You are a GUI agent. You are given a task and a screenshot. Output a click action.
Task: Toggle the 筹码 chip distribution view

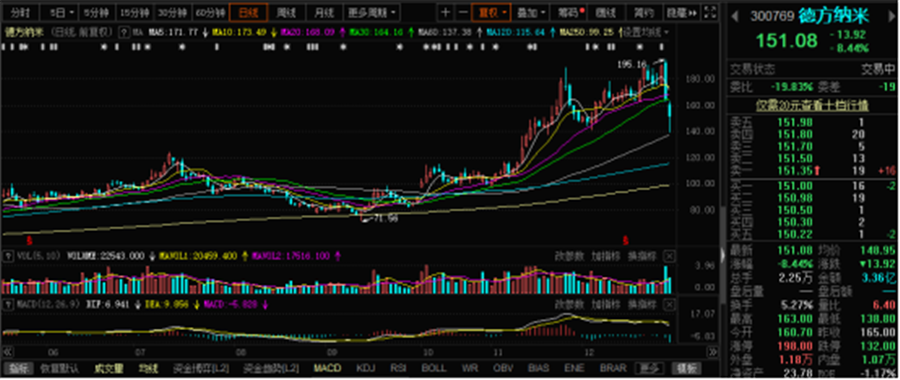(x=568, y=12)
